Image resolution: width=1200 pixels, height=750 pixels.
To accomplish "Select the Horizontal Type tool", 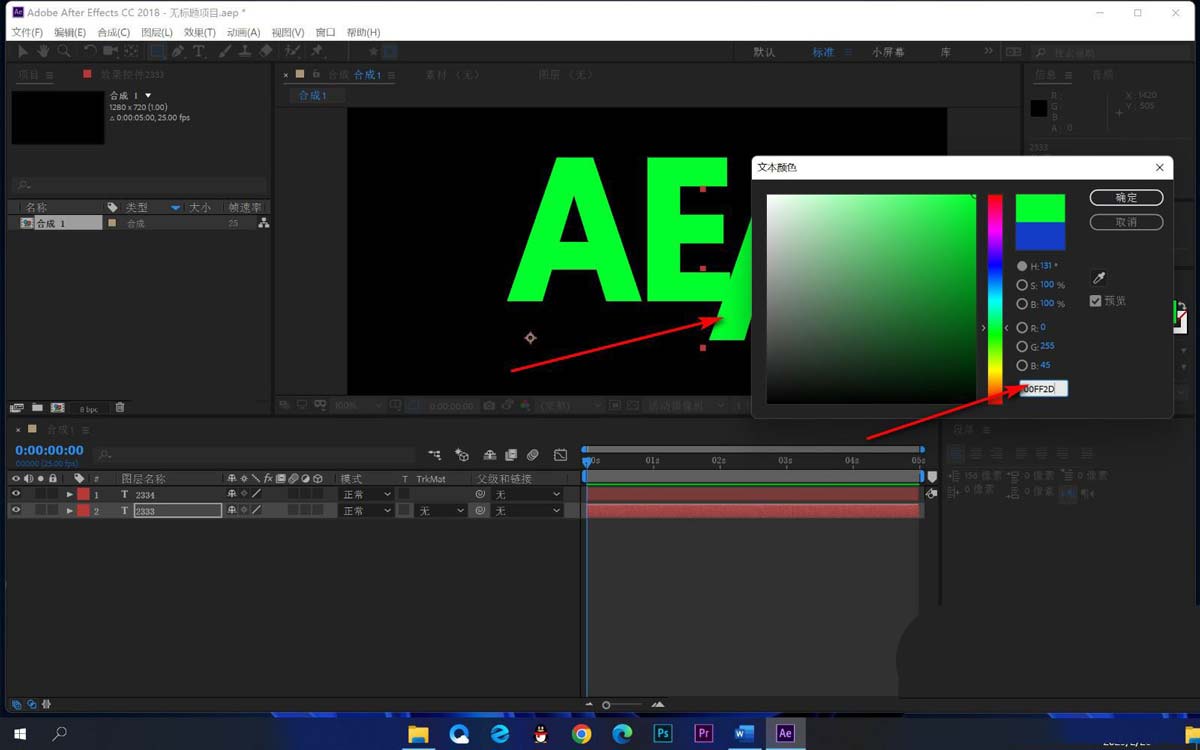I will [199, 51].
